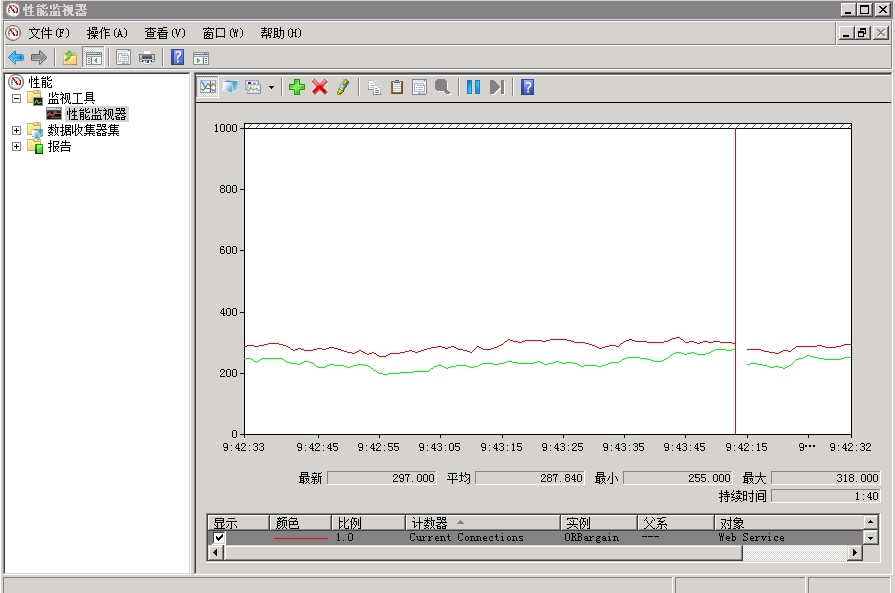Delete selected counter with red X
Screen dimensions: 895x593
coord(320,87)
